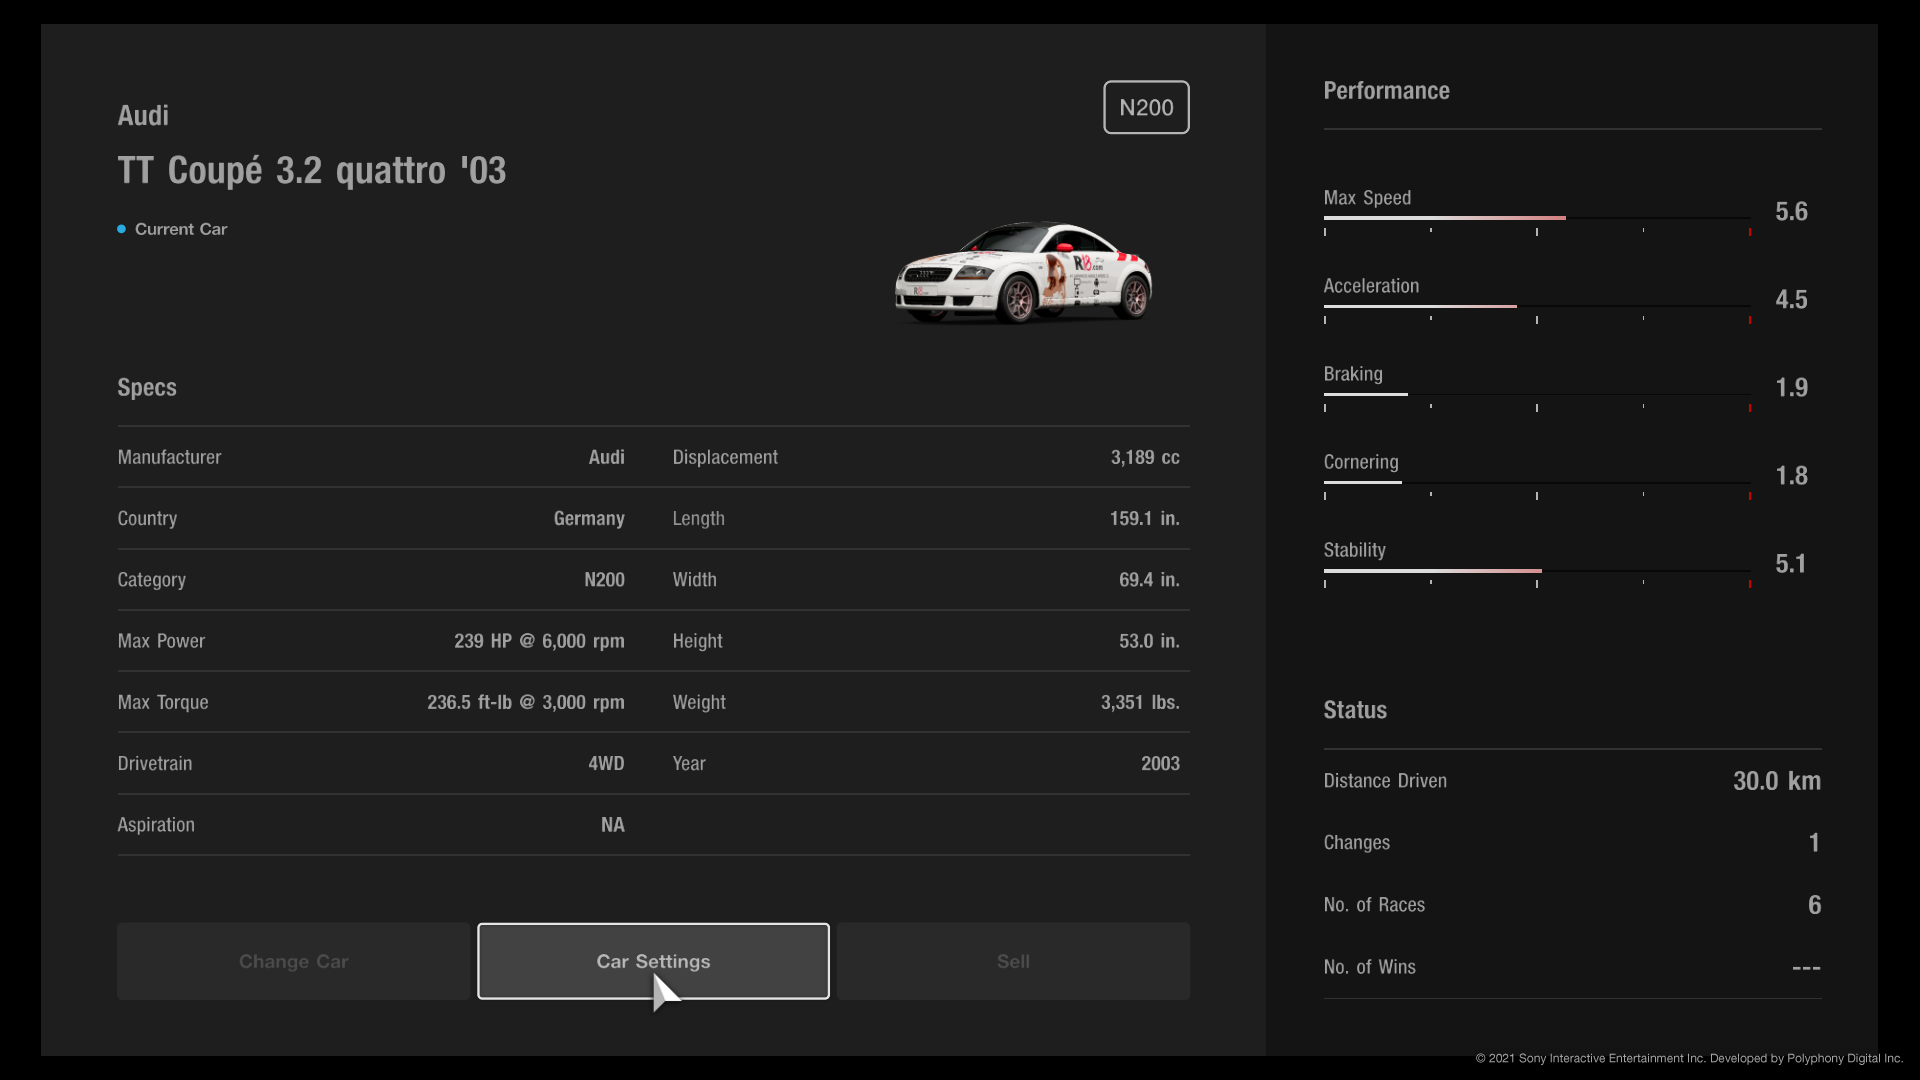Click the Displacement spec label
The image size is (1920, 1080).
(725, 457)
